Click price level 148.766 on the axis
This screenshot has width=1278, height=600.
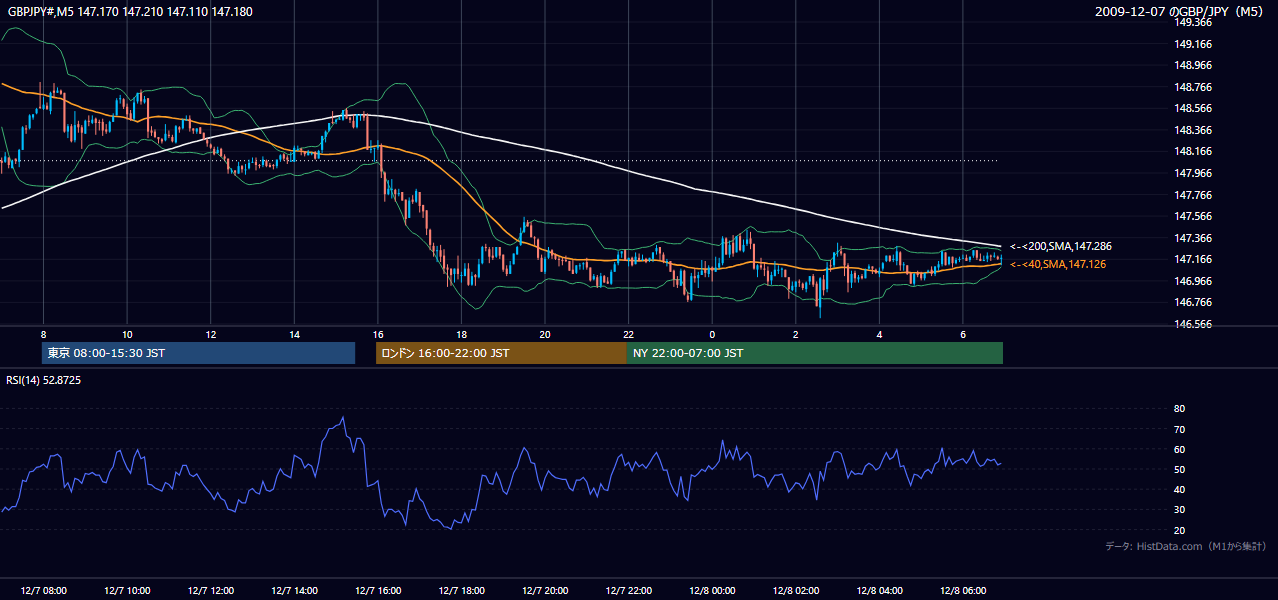pos(1193,87)
